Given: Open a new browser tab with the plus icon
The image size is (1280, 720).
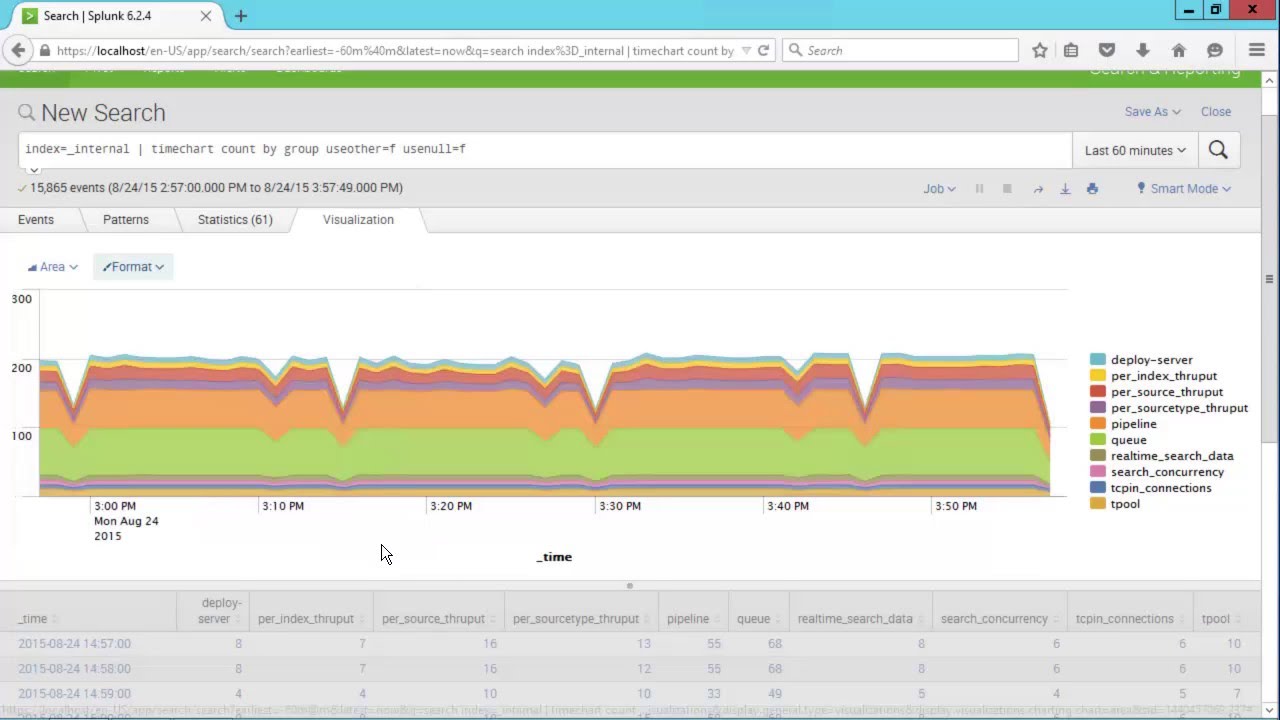Looking at the screenshot, I should [x=241, y=16].
